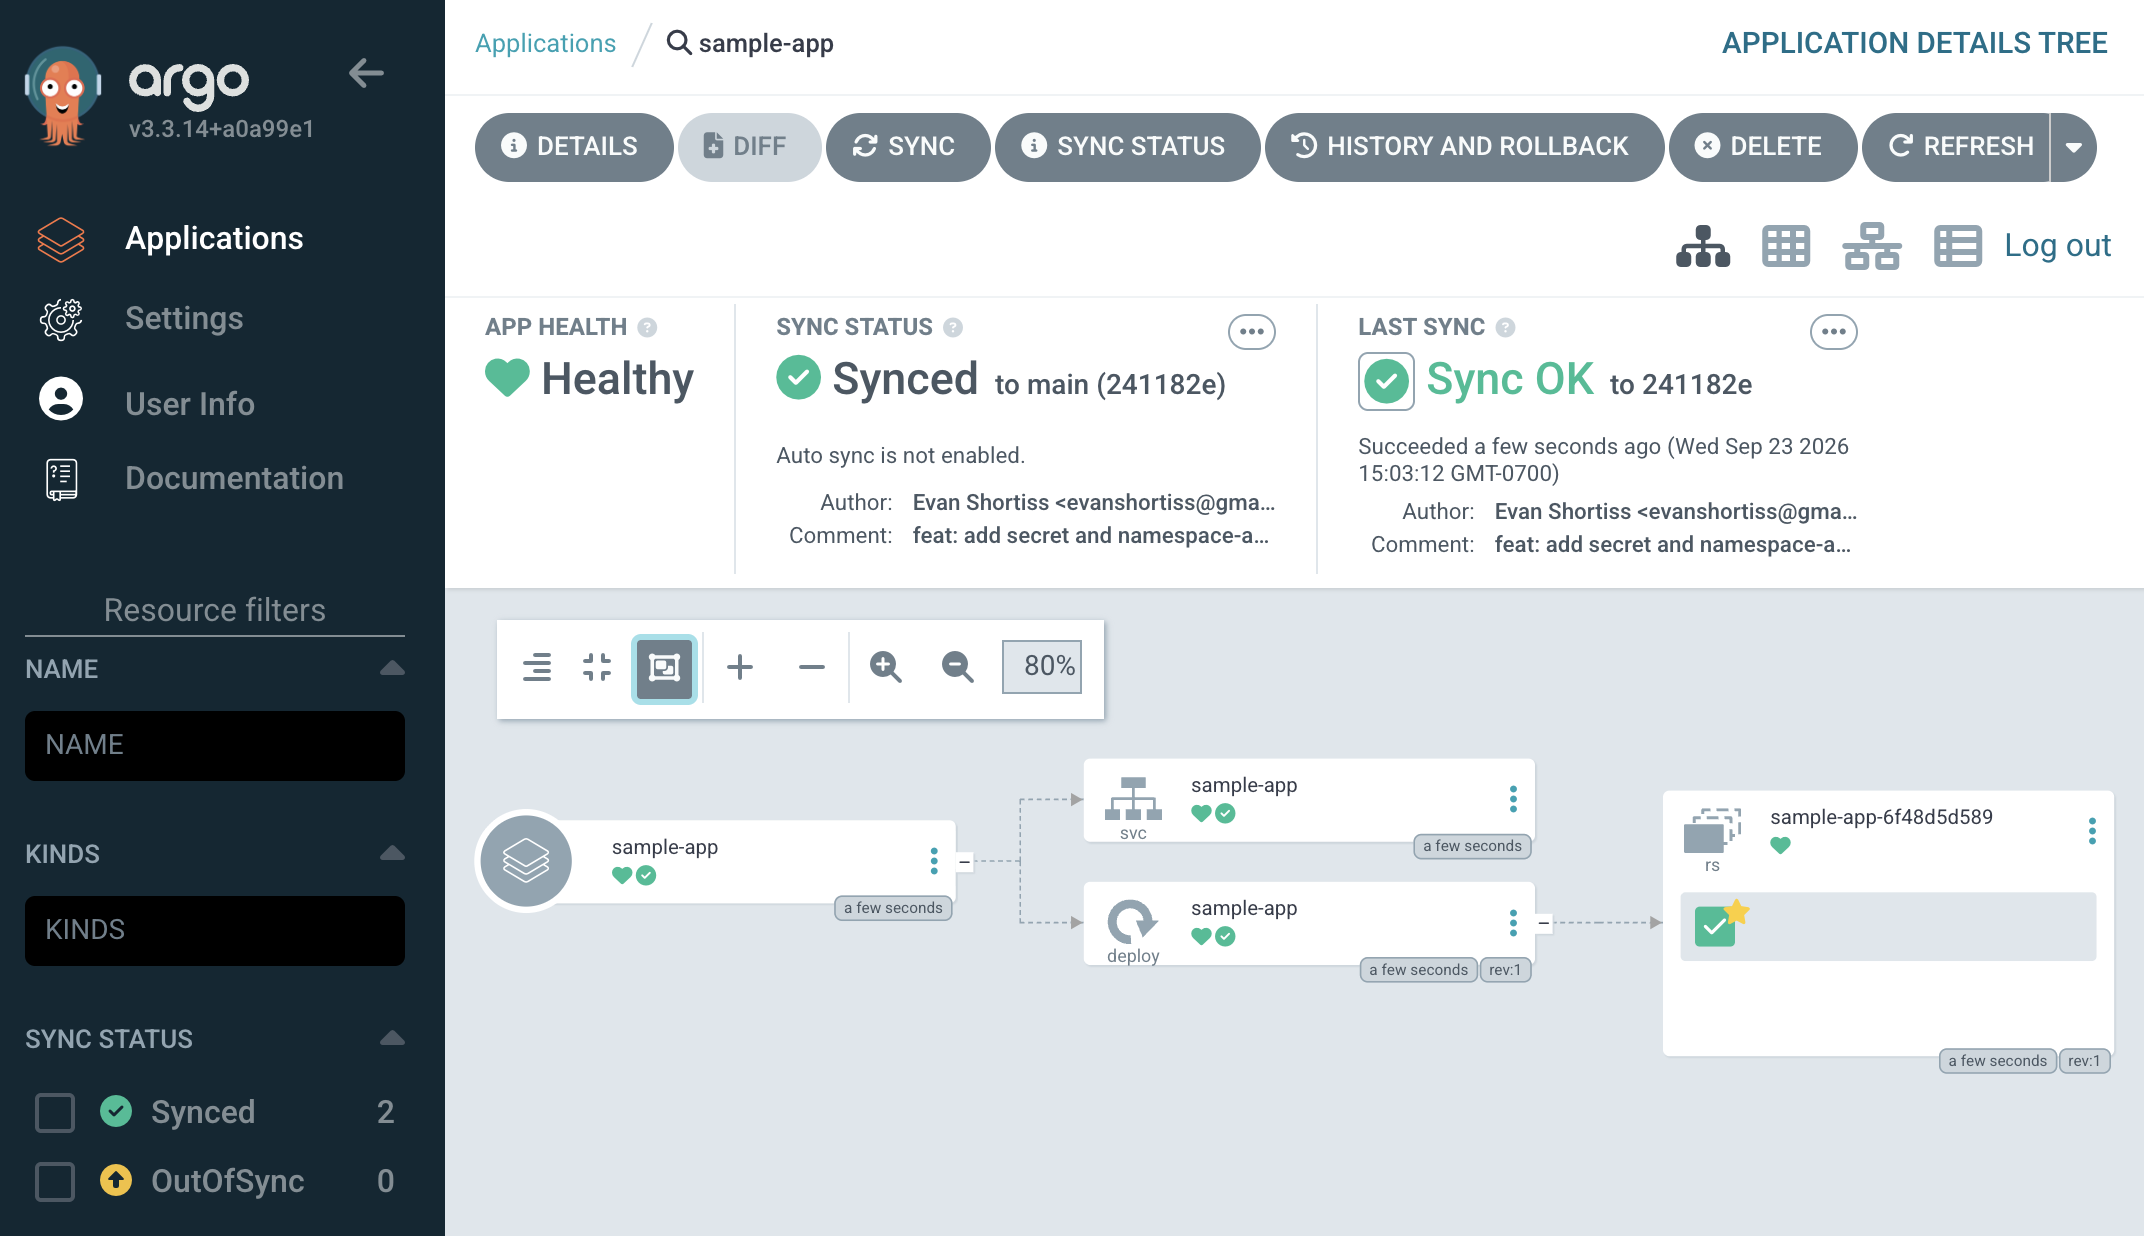Open HISTORY AND ROLLBACK
Screen dimensions: 2144x1236
(1463, 147)
